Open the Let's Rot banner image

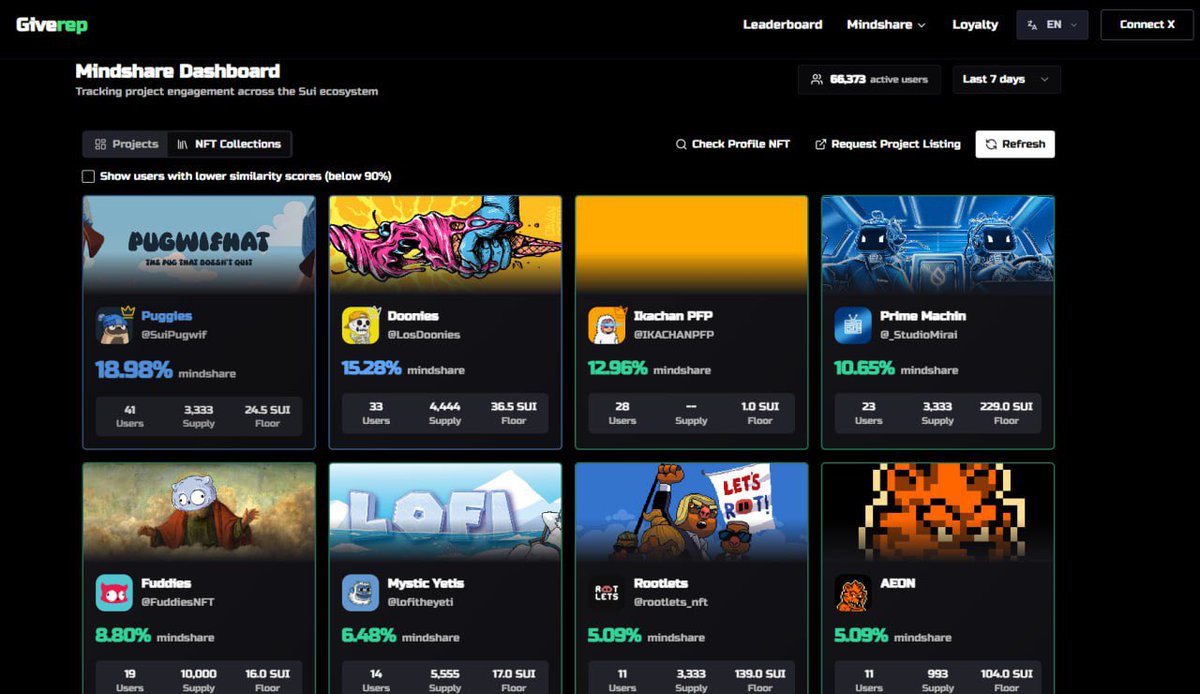pos(692,511)
